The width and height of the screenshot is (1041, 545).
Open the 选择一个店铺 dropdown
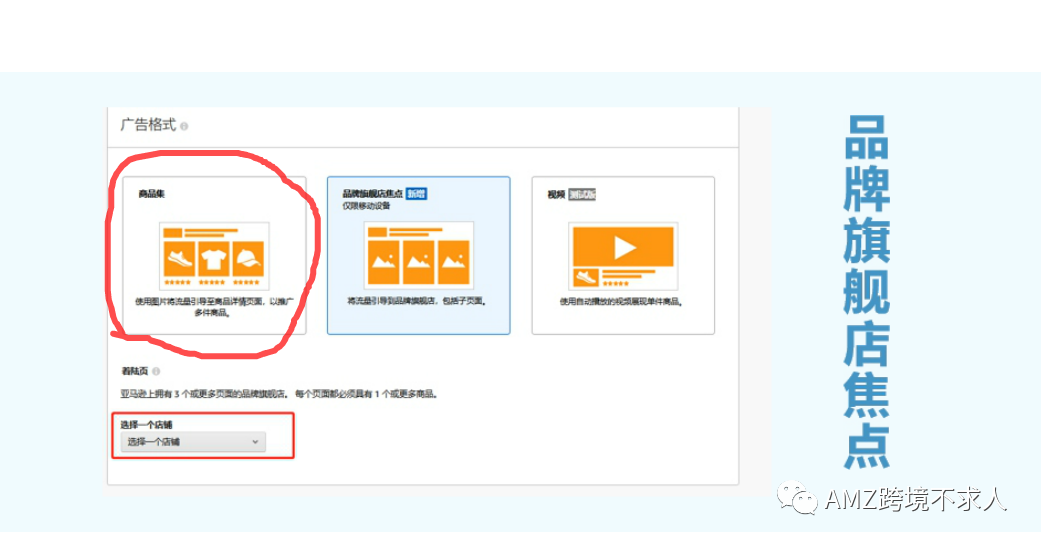point(193,442)
